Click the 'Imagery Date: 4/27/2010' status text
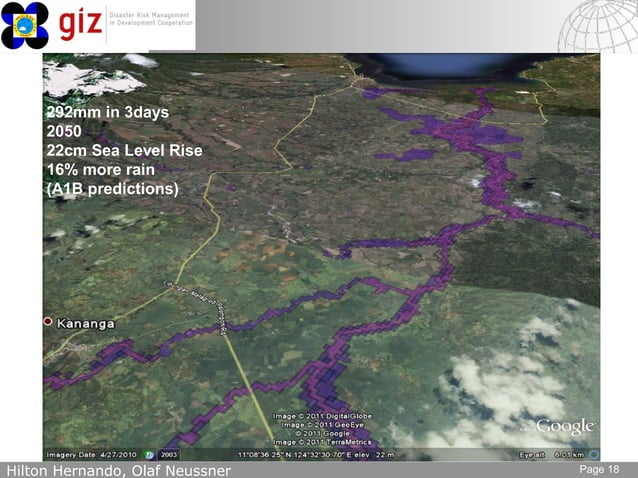Image resolution: width=638 pixels, height=478 pixels. (92, 455)
